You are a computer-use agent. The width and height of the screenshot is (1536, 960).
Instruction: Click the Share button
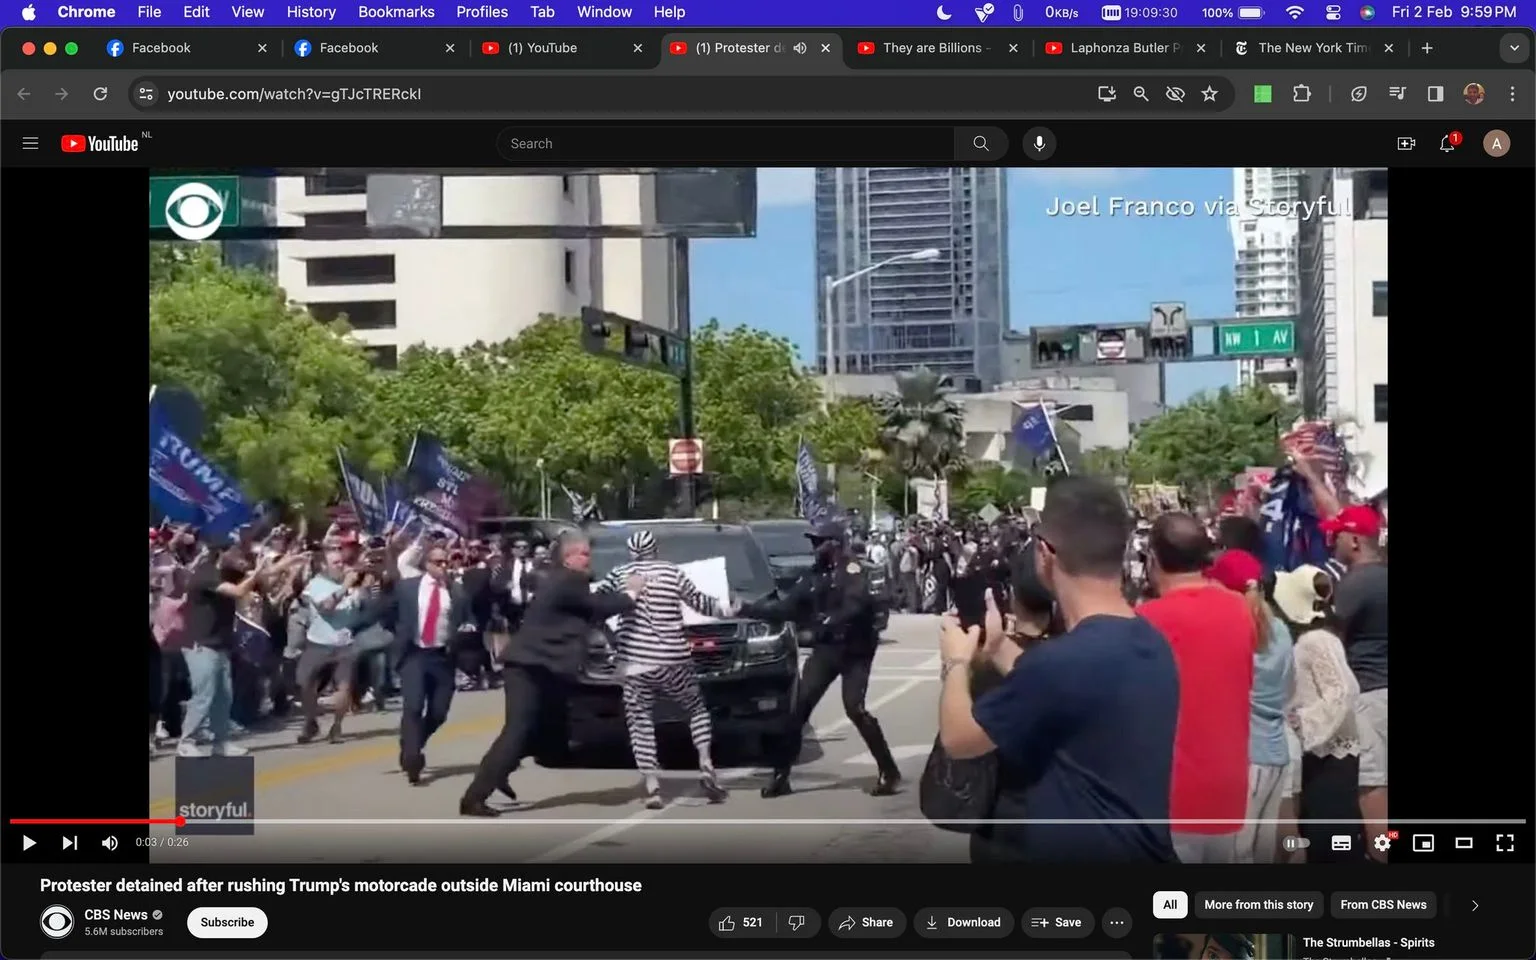(866, 922)
